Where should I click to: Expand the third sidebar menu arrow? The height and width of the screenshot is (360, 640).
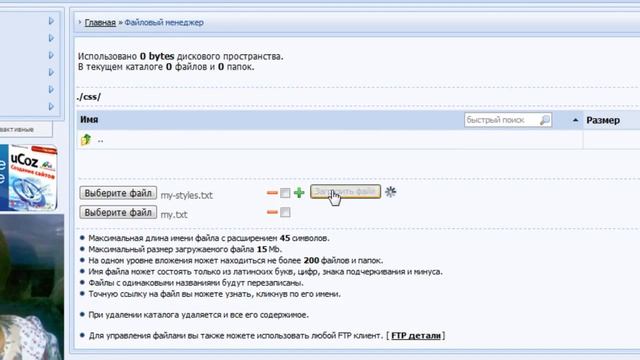click(x=51, y=55)
